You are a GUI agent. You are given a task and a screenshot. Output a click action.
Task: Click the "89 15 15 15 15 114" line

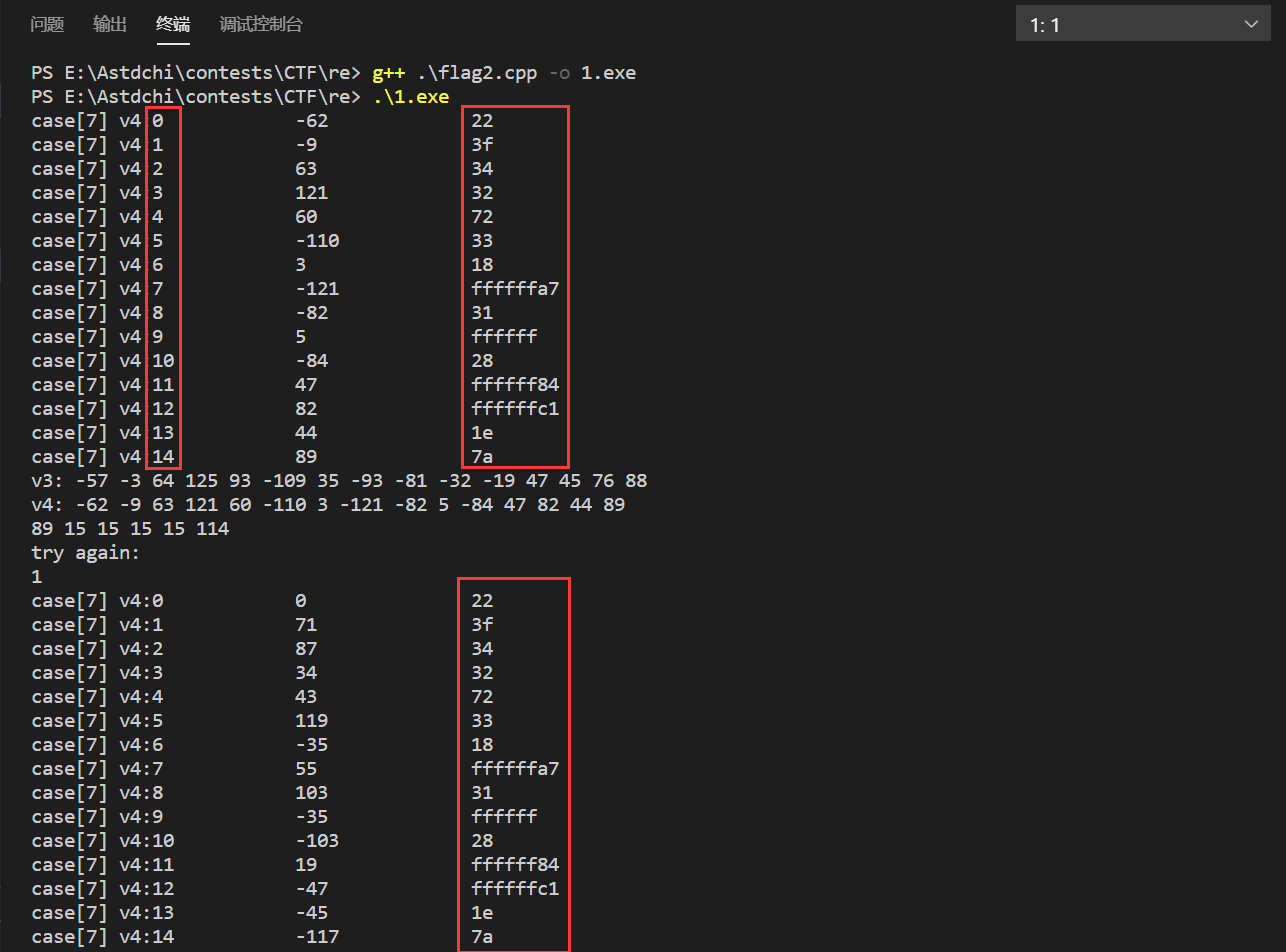pos(130,529)
